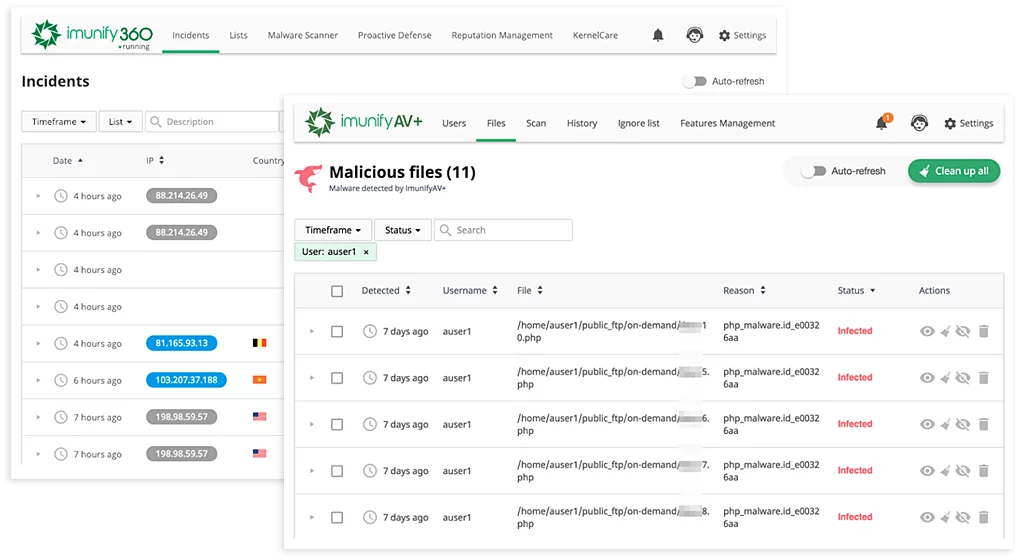
Task: Switch to the Scan tab
Action: coord(536,123)
